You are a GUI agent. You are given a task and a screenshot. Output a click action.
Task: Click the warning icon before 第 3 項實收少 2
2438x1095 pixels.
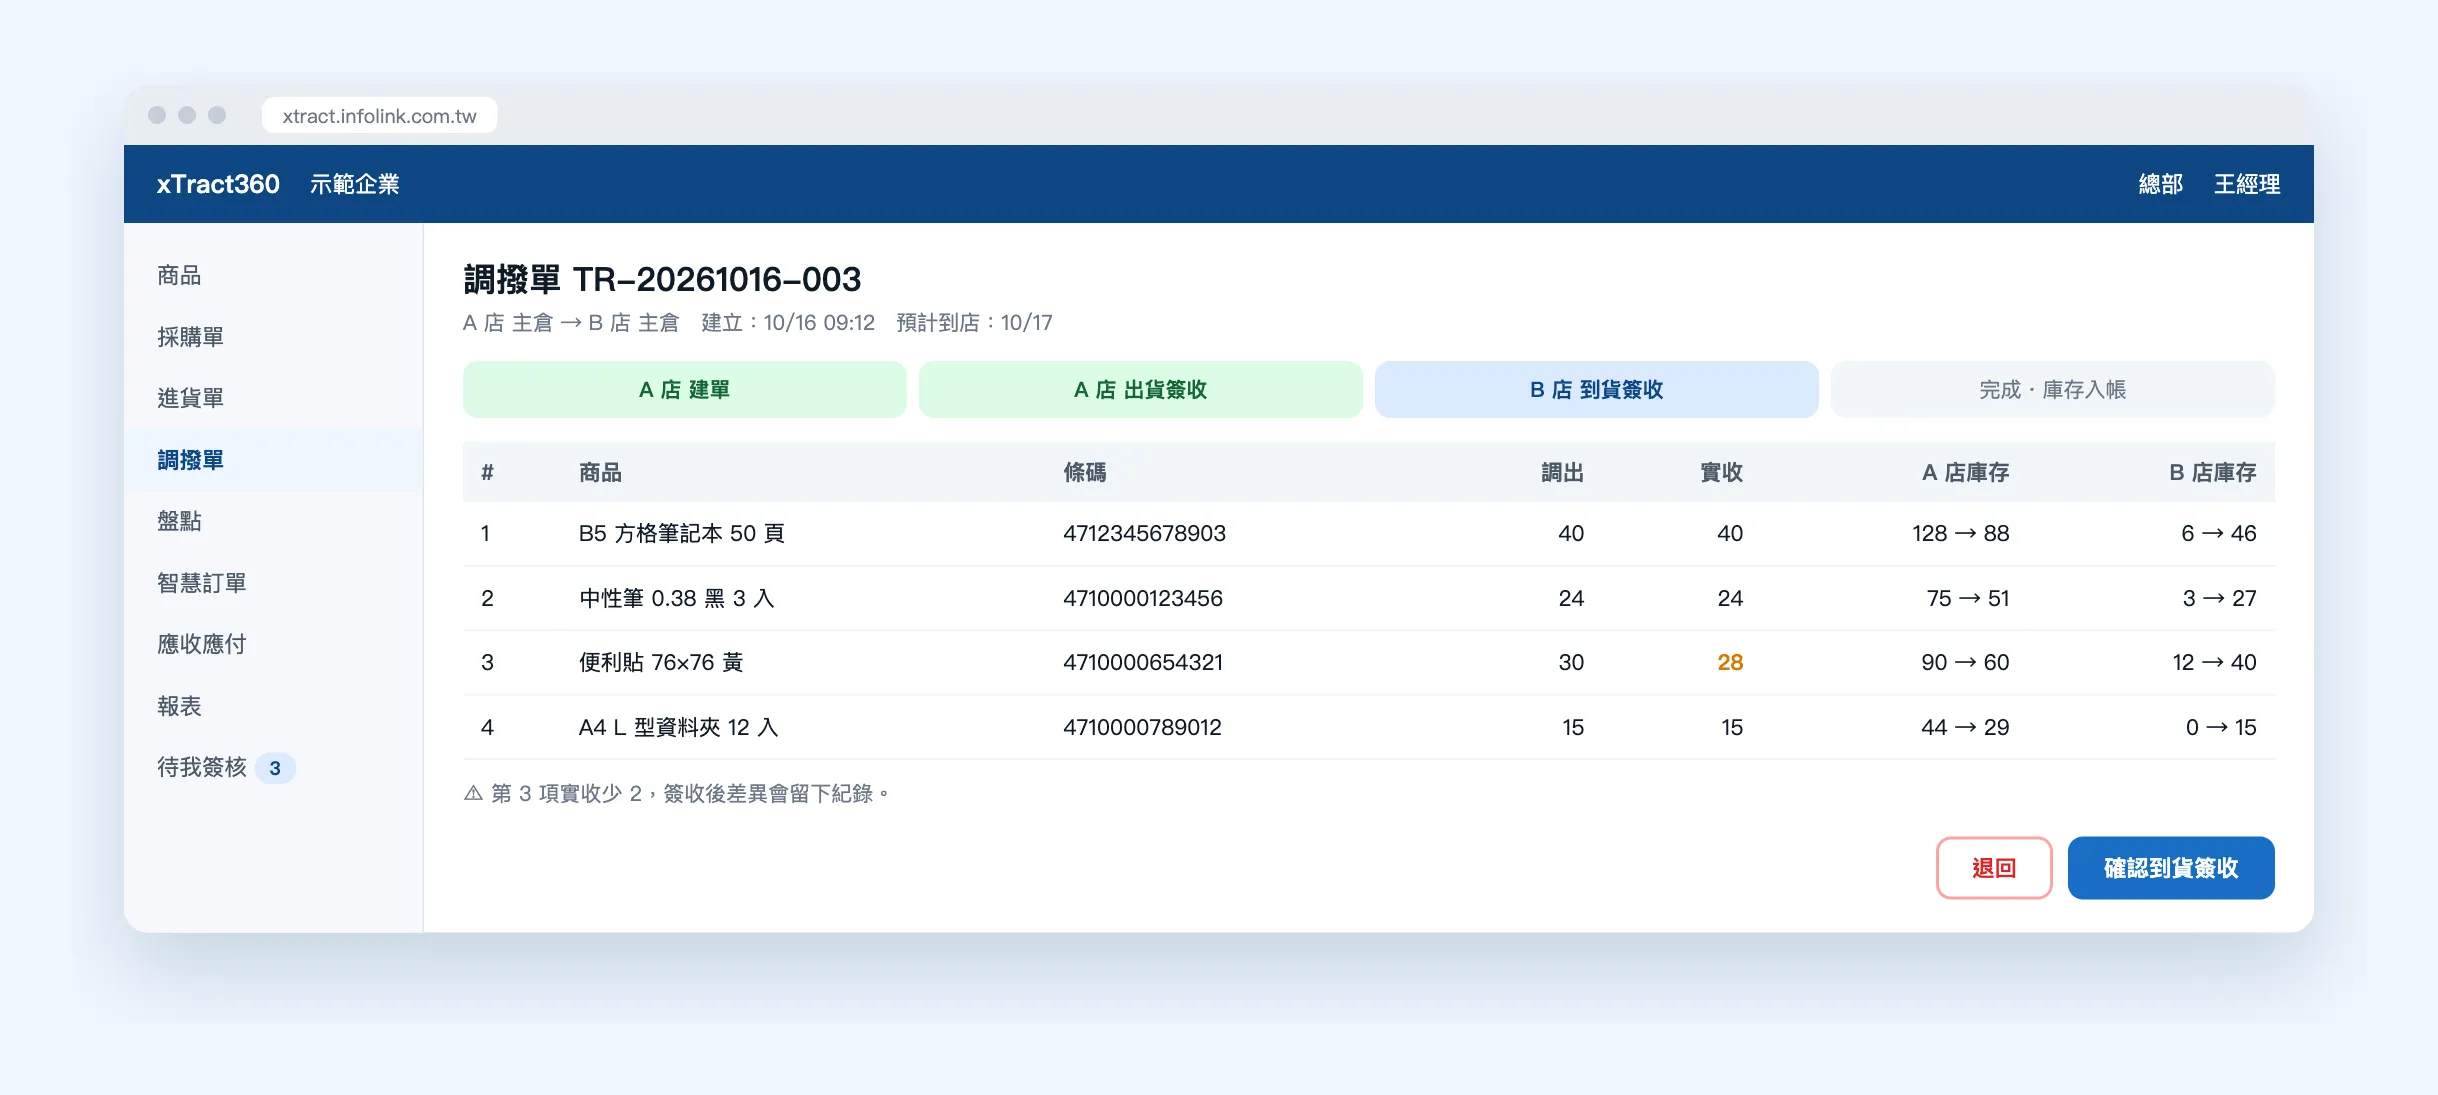[473, 793]
